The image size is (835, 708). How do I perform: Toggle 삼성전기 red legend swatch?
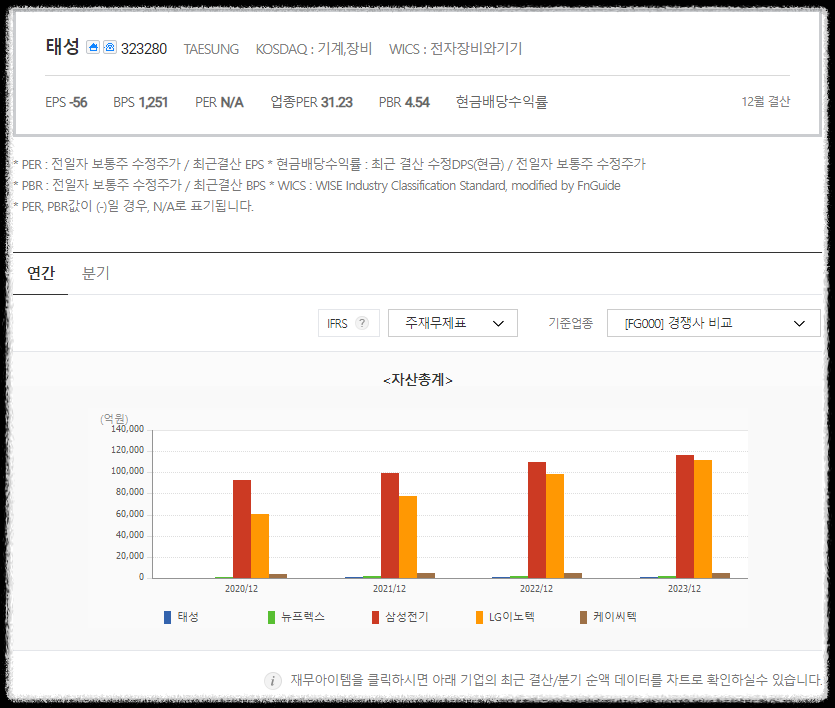click(375, 618)
